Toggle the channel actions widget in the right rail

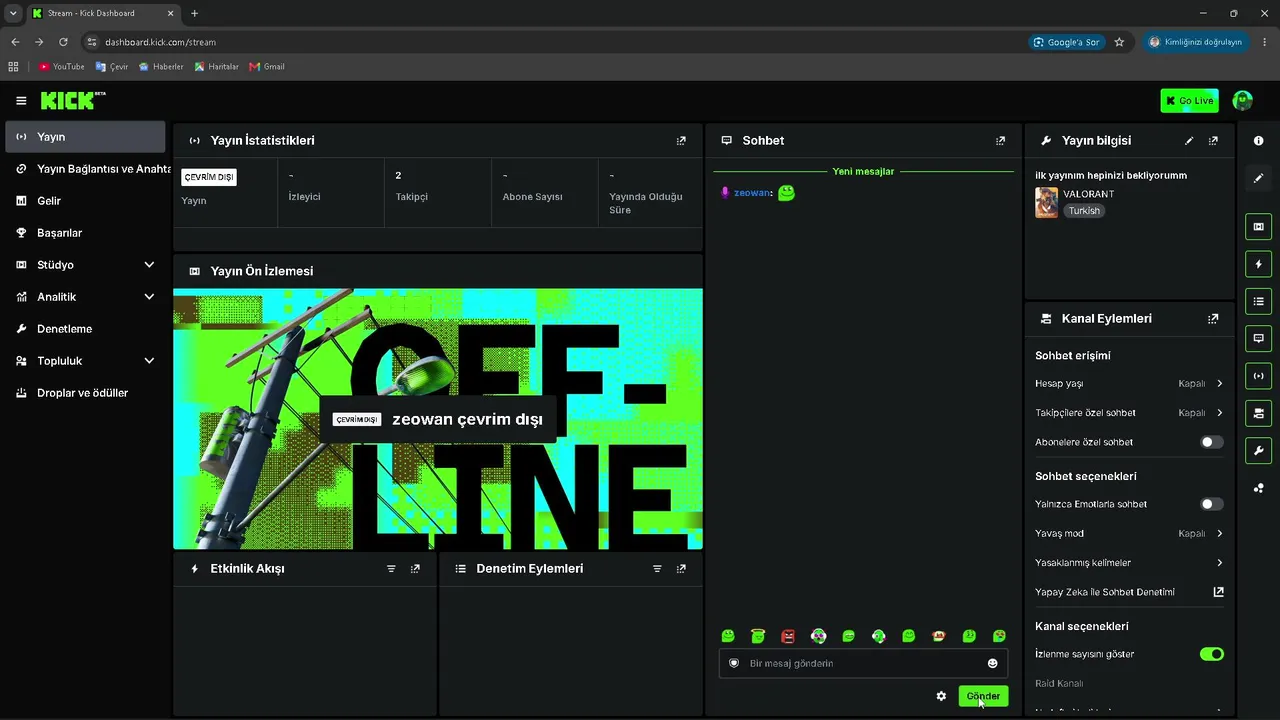click(x=1258, y=413)
